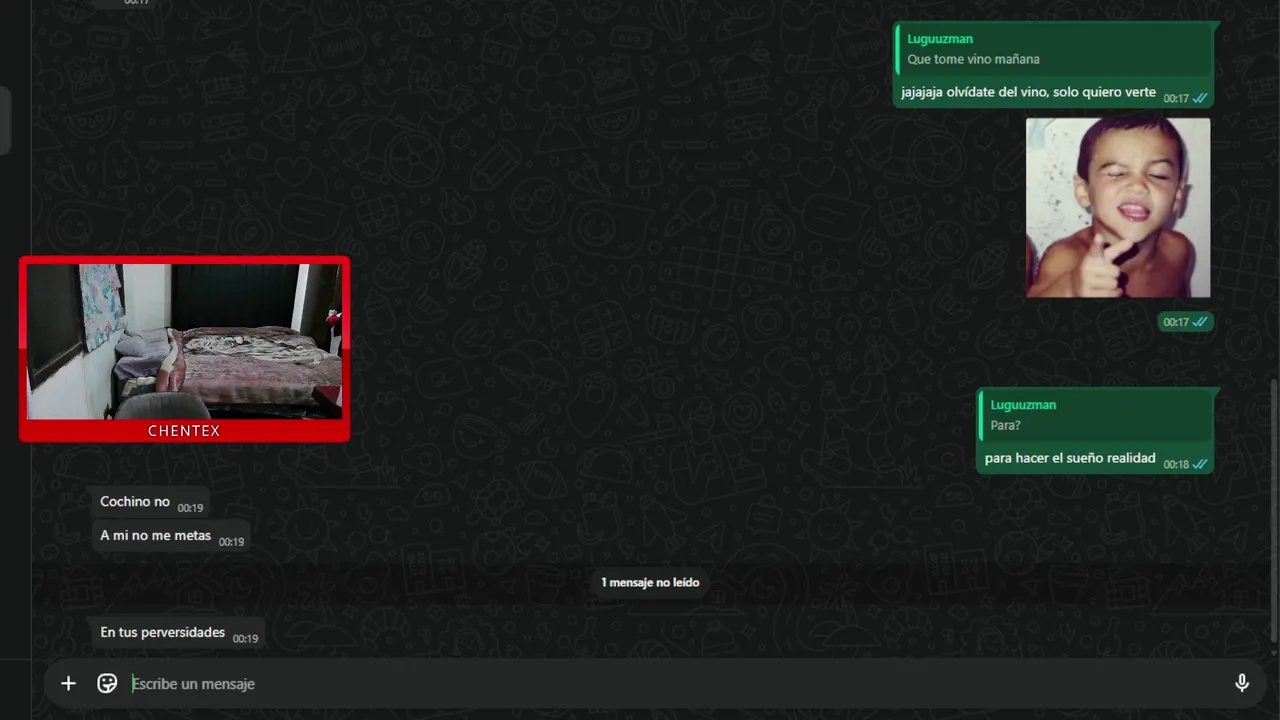1280x720 pixels.
Task: Click the 00:17 timestamp under the sticker
Action: click(x=1176, y=322)
